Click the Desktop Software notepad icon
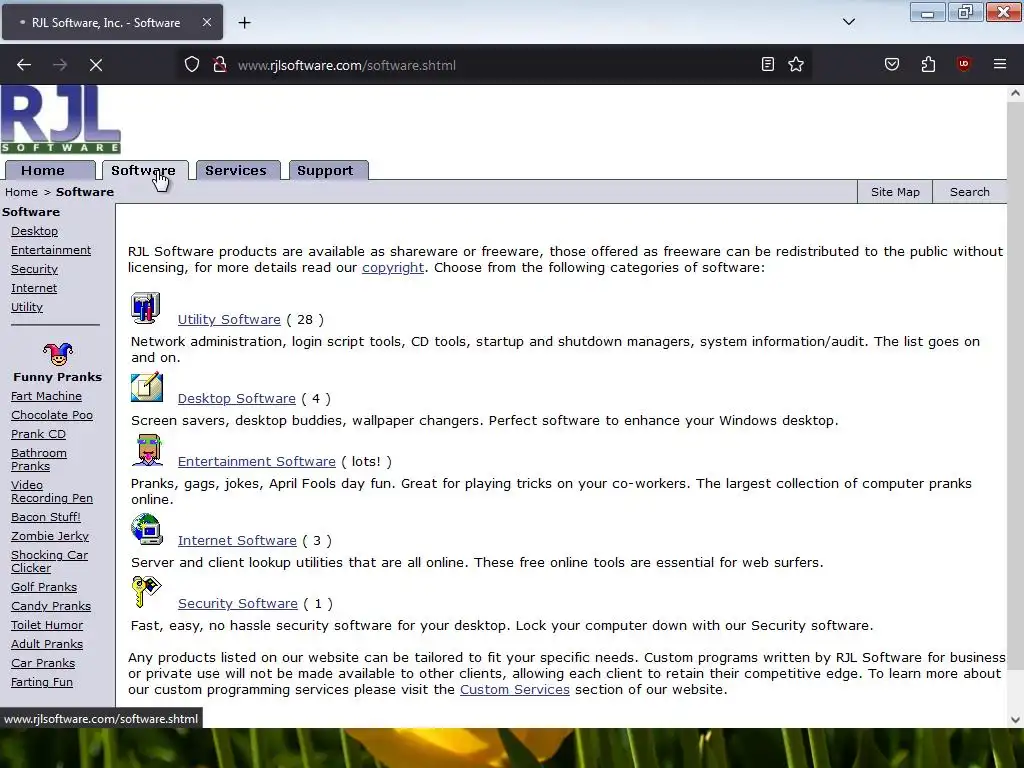The width and height of the screenshot is (1024, 768). [146, 387]
